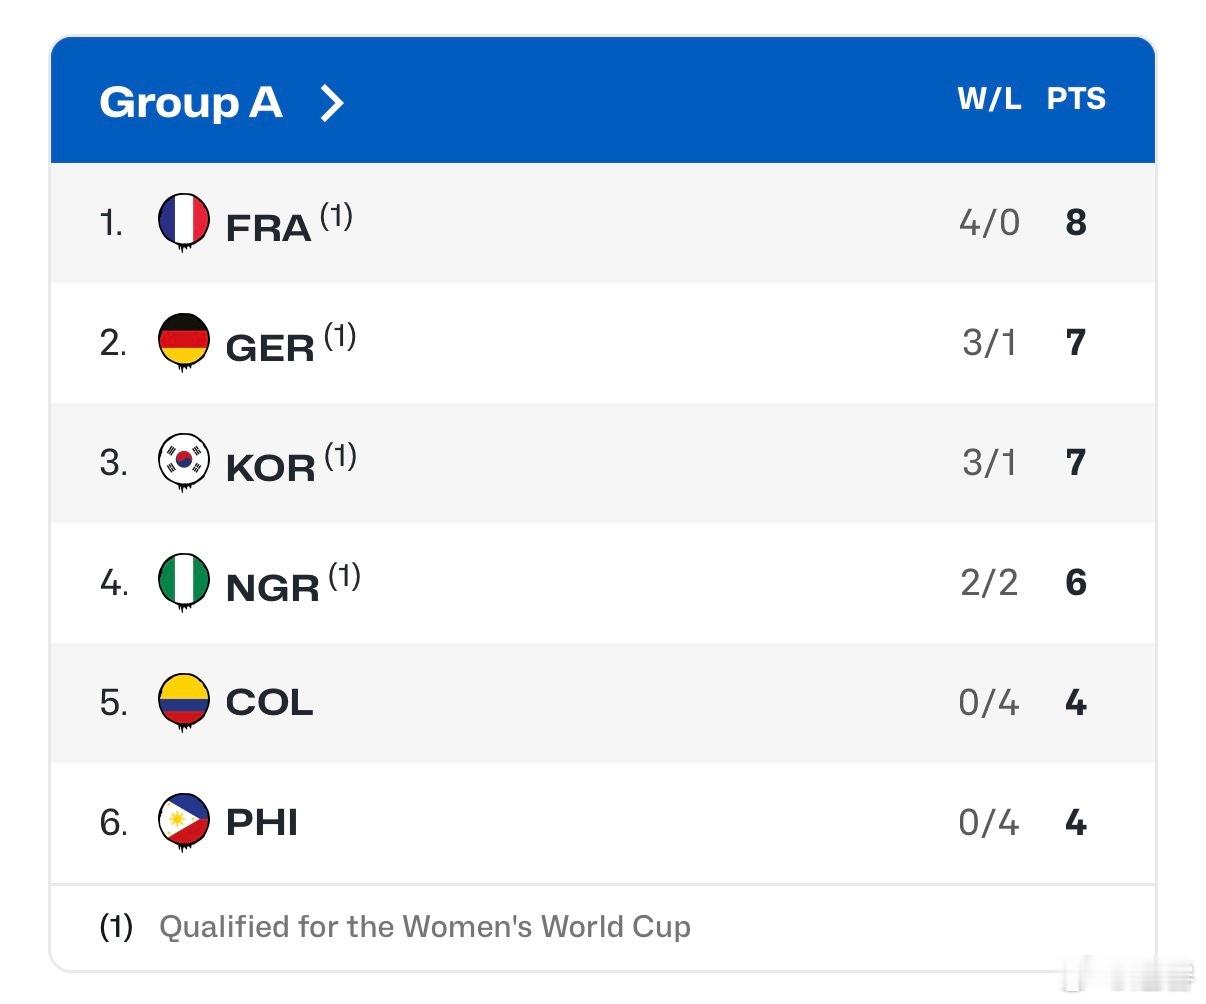Open the KOR team entry
Image resolution: width=1206 pixels, height=1004 pixels.
[x=270, y=467]
